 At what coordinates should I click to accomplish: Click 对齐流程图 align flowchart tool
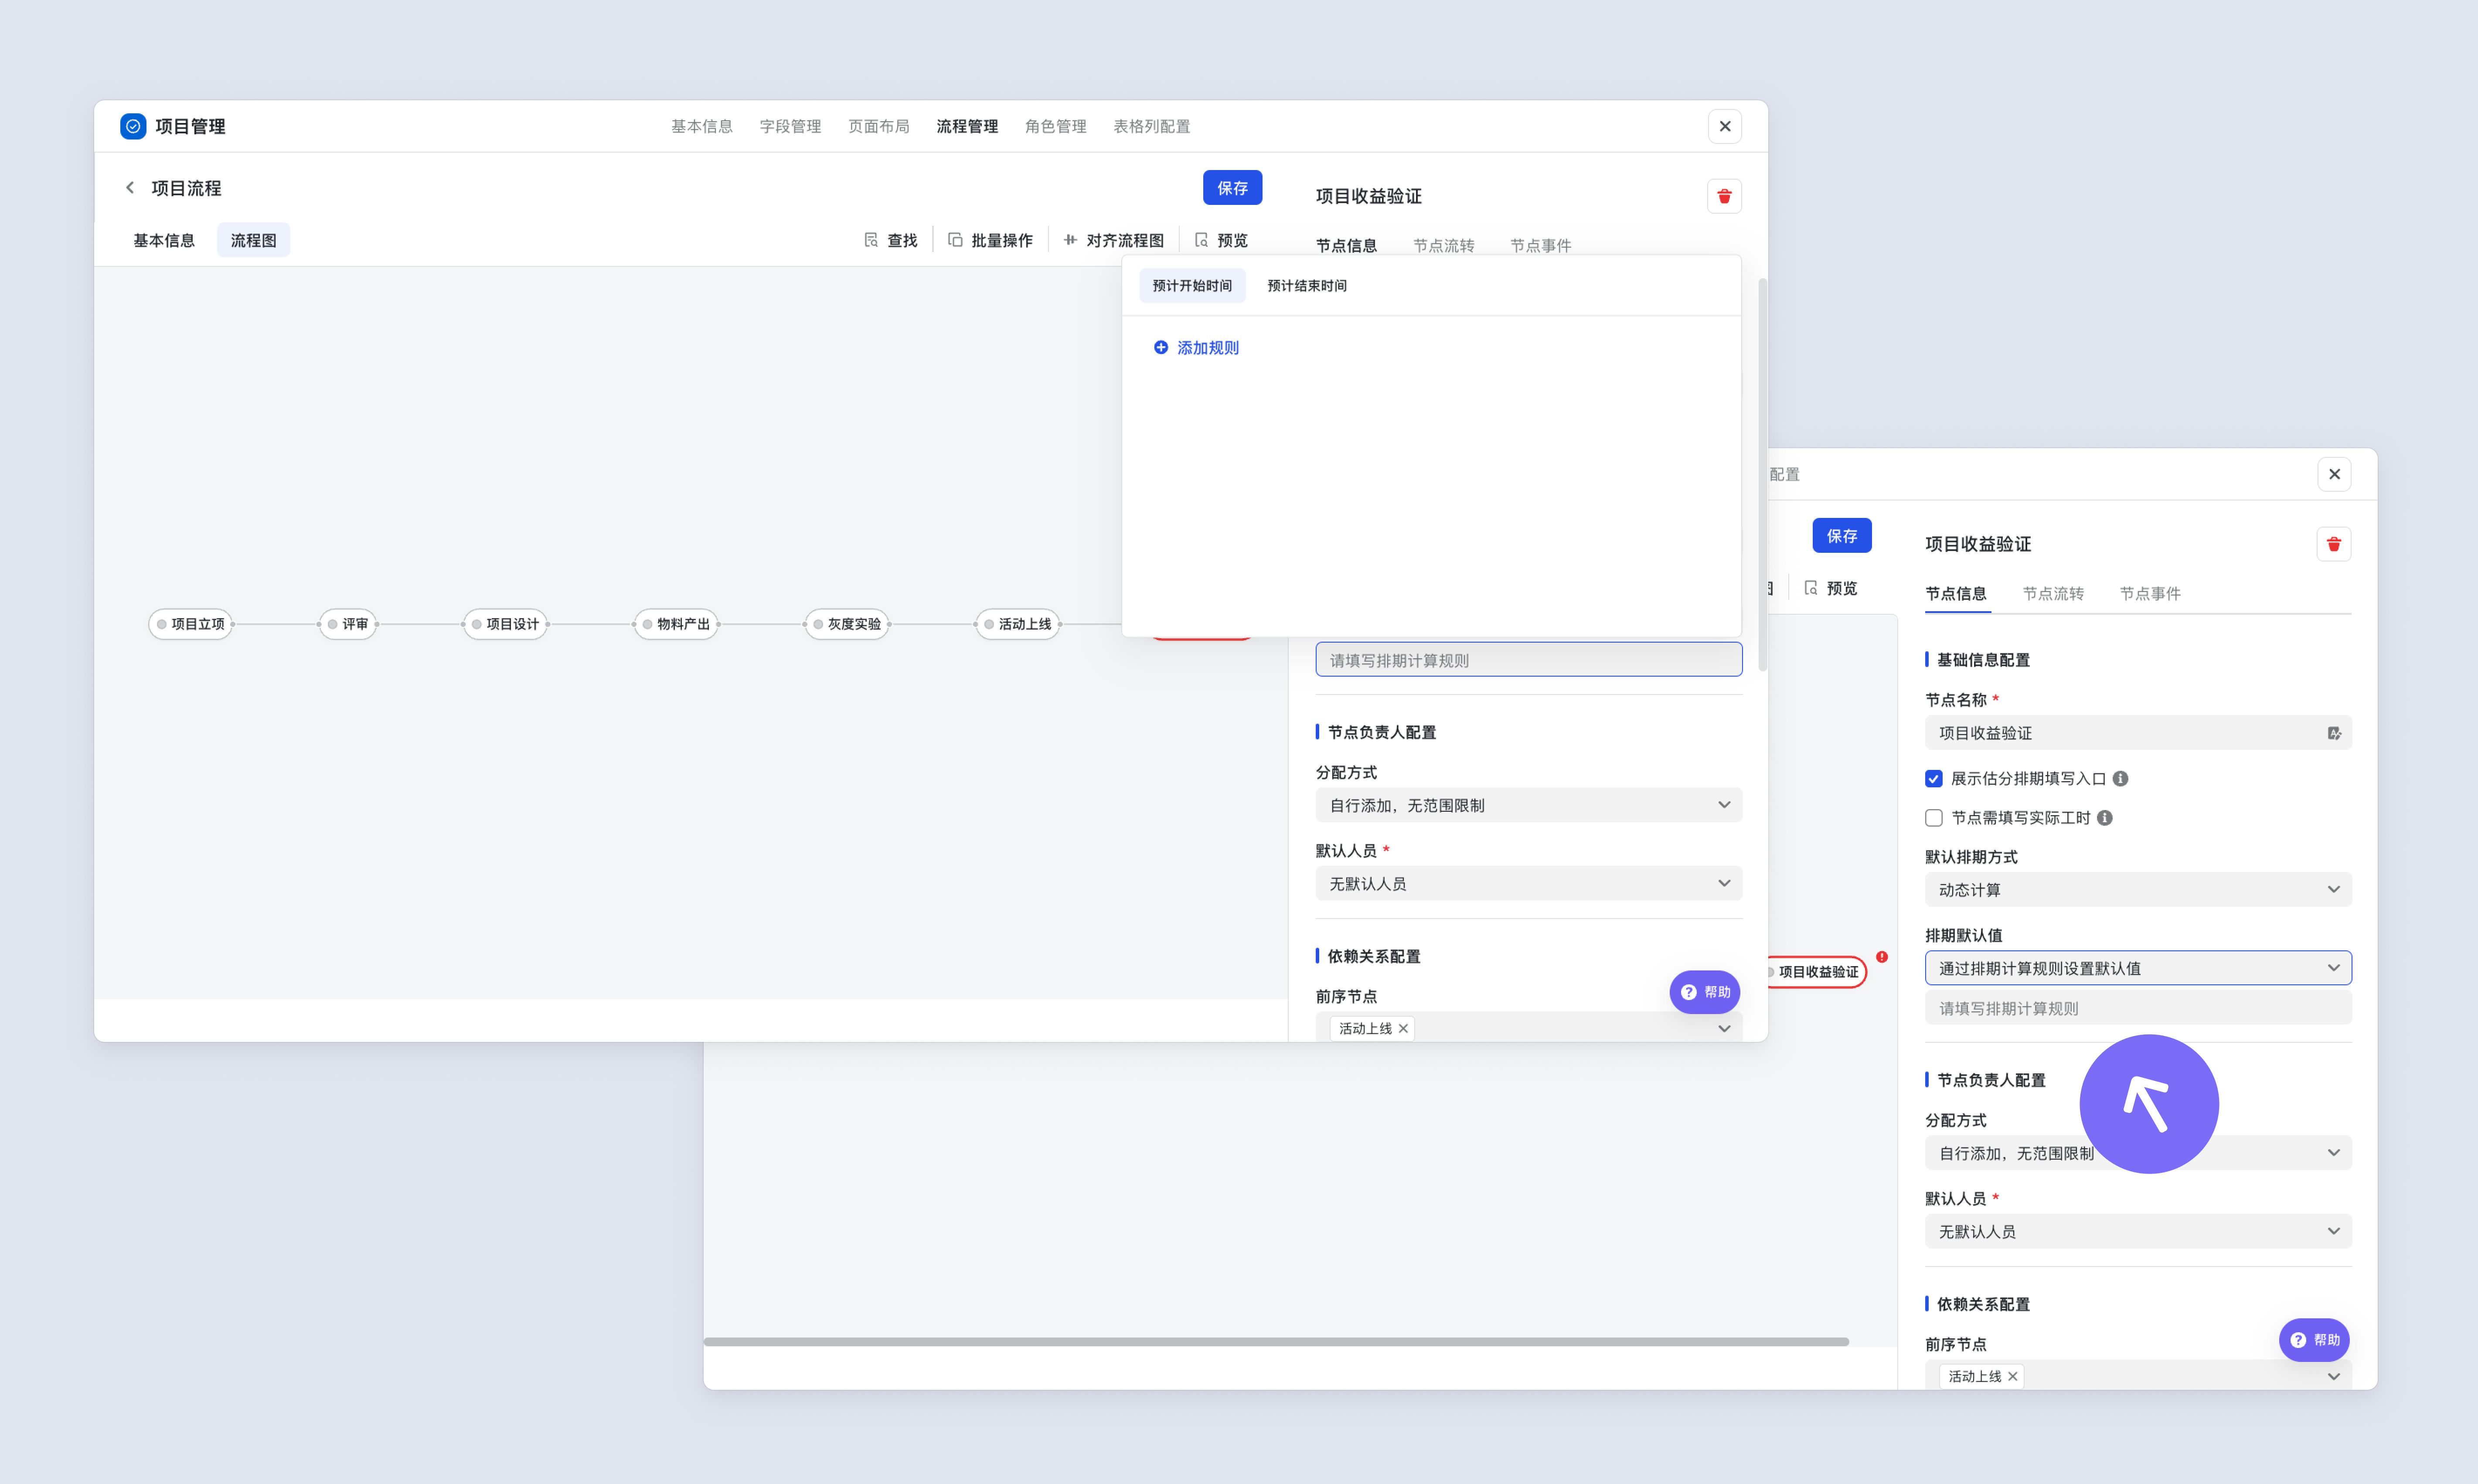point(1113,240)
